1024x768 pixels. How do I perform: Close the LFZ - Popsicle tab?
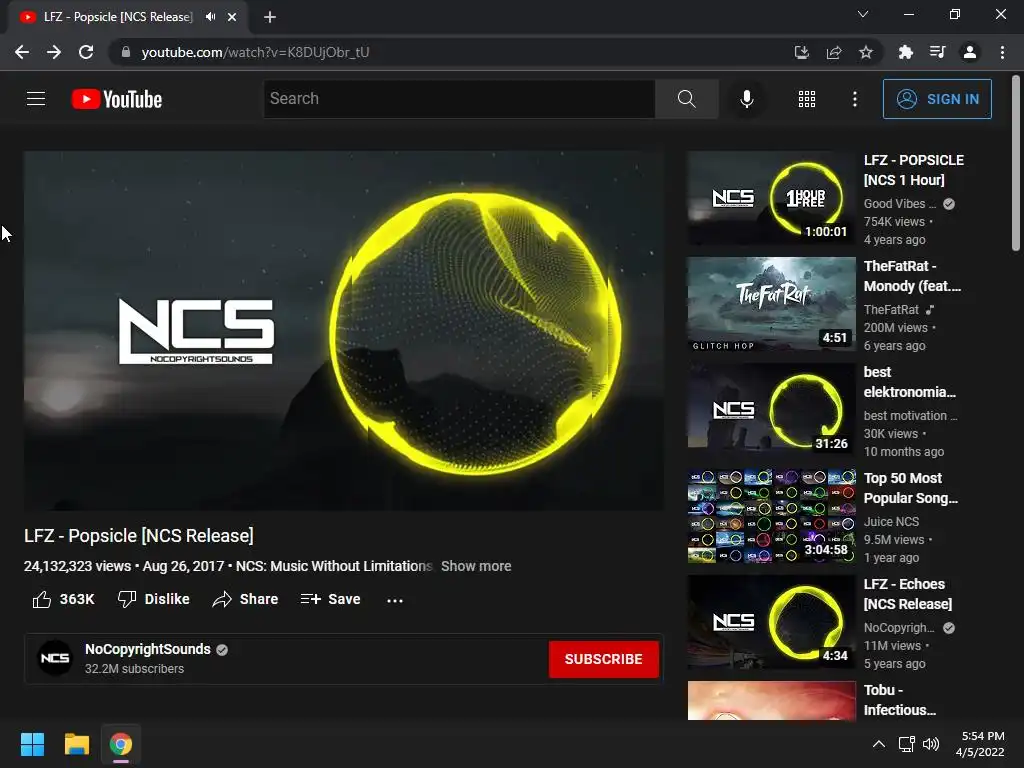click(232, 17)
